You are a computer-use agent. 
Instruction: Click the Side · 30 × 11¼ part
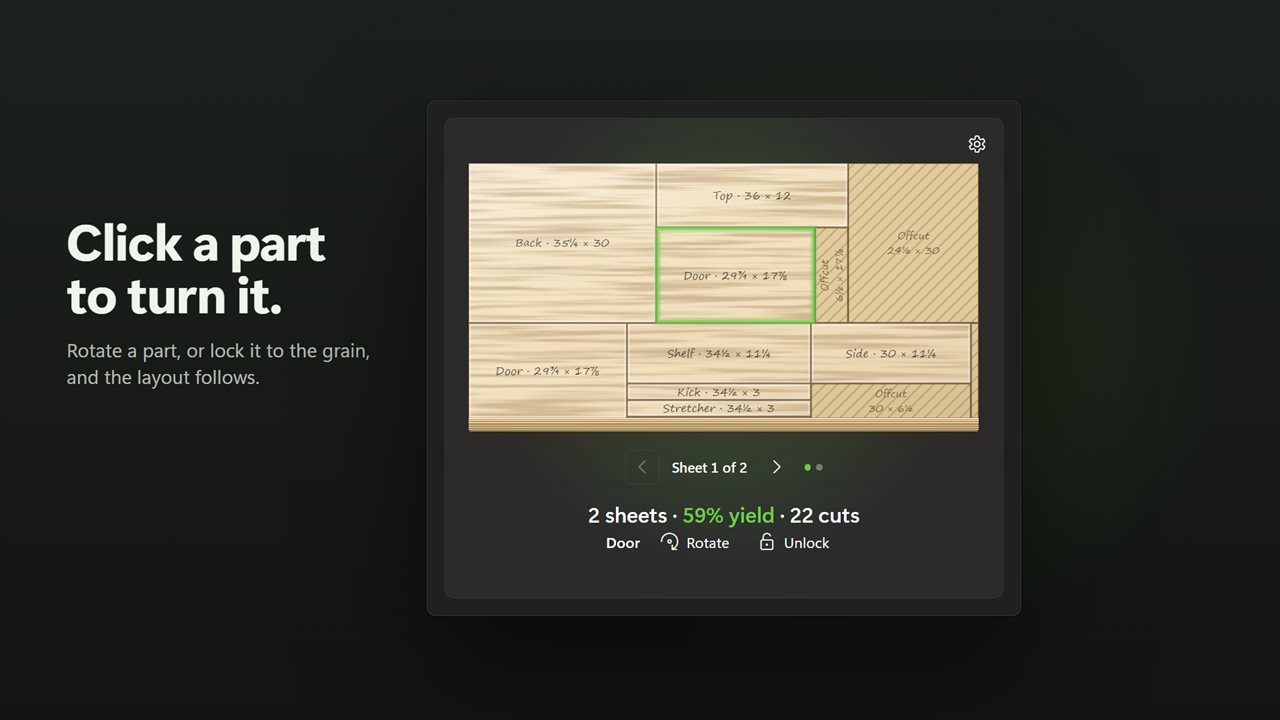(891, 353)
